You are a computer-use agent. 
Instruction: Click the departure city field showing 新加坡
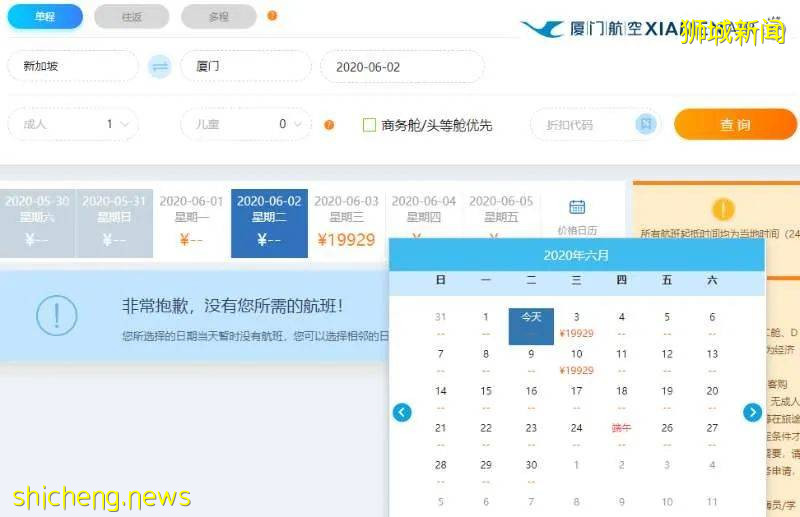pos(73,66)
